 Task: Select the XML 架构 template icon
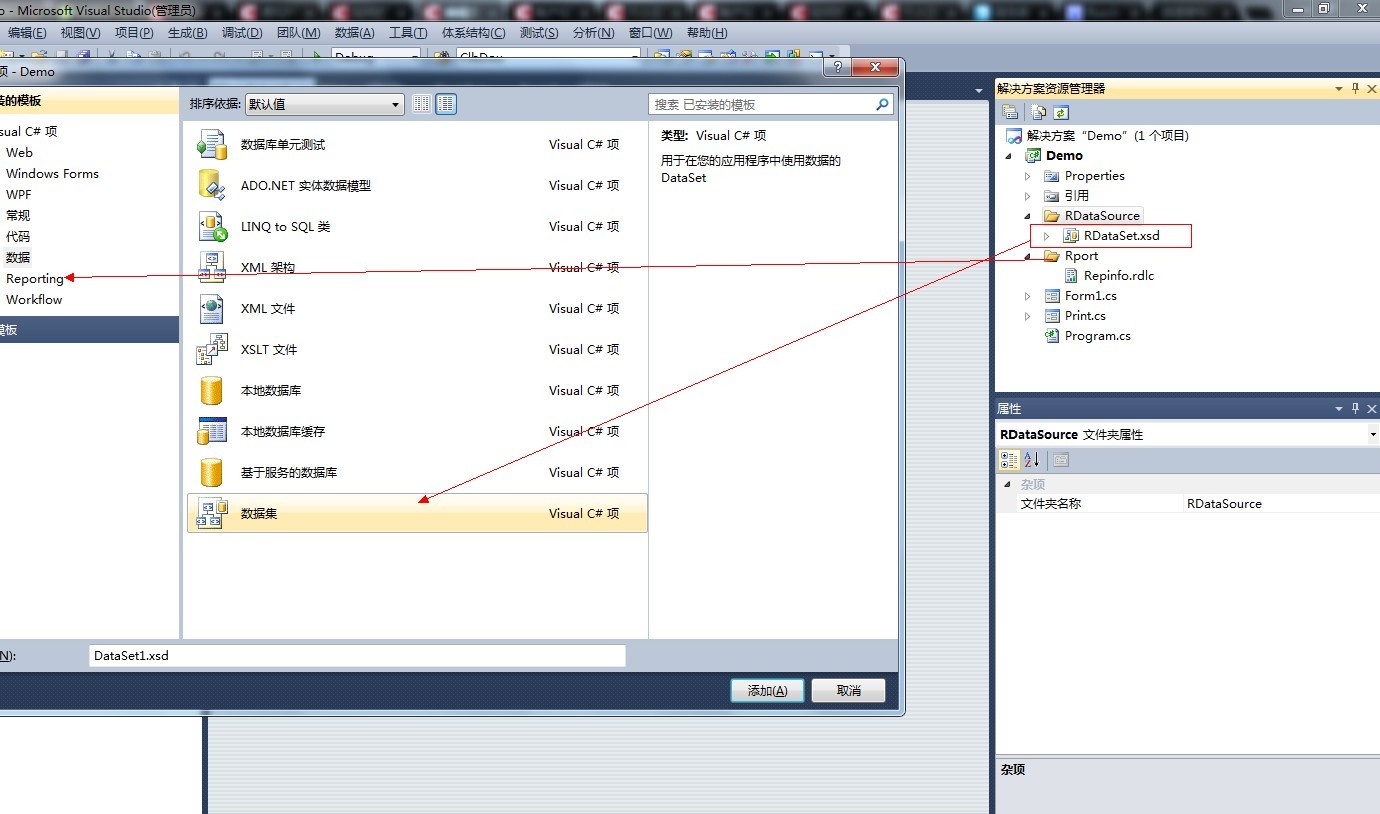(212, 268)
